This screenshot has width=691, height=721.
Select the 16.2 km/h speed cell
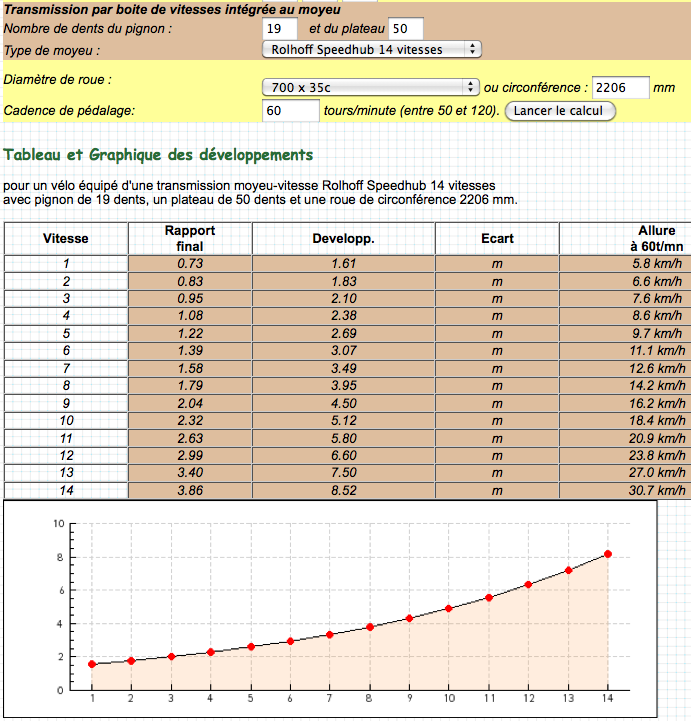(x=625, y=403)
